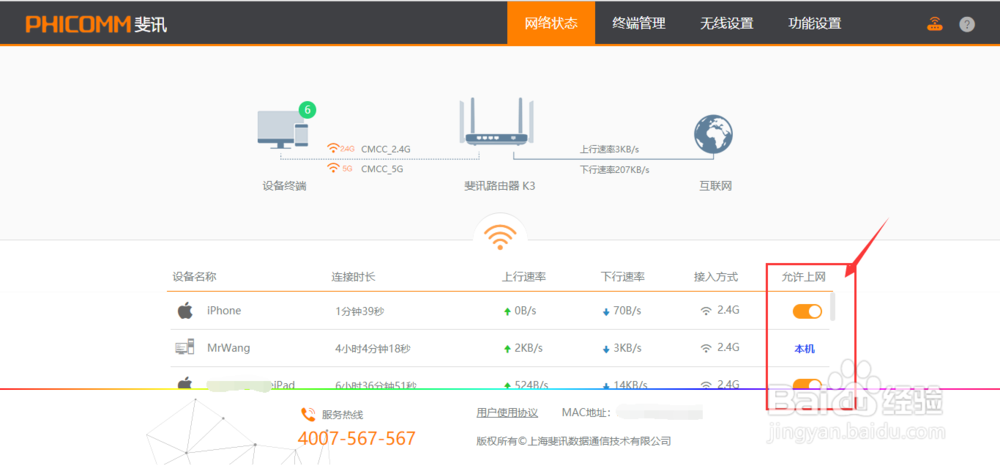Viewport: 1000px width, 466px height.
Task: Open the 终端管理 tab
Action: click(x=639, y=23)
